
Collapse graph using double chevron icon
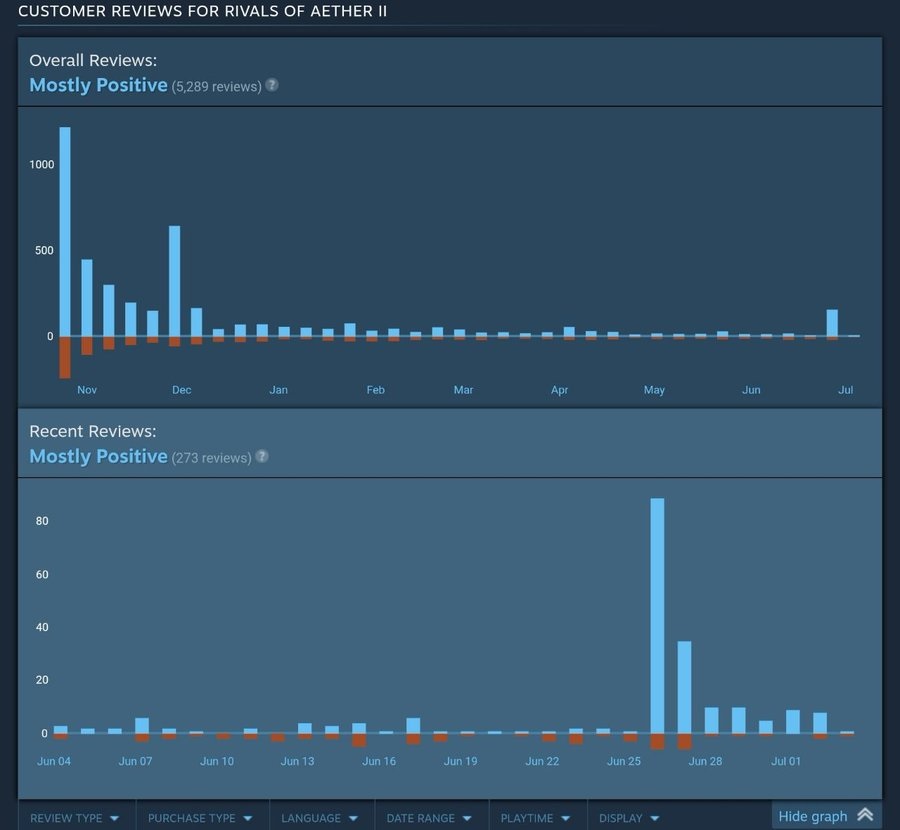point(865,815)
